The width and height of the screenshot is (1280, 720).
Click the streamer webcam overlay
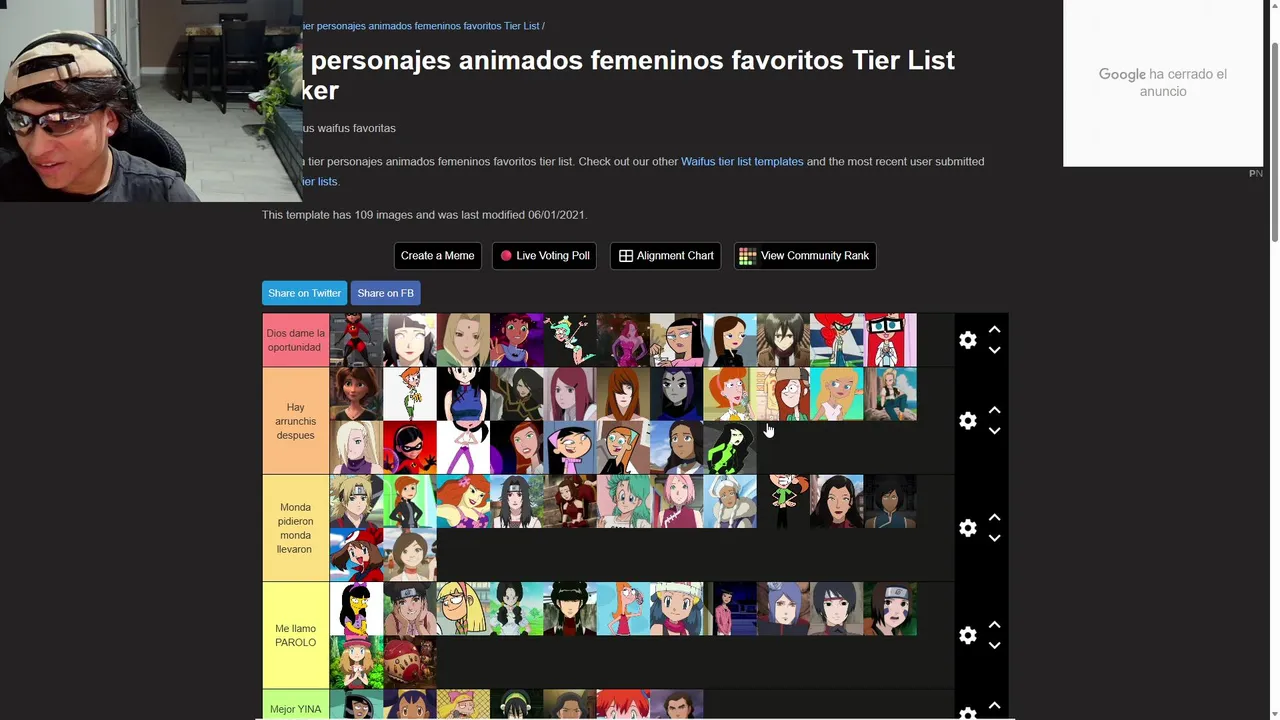pyautogui.click(x=151, y=100)
